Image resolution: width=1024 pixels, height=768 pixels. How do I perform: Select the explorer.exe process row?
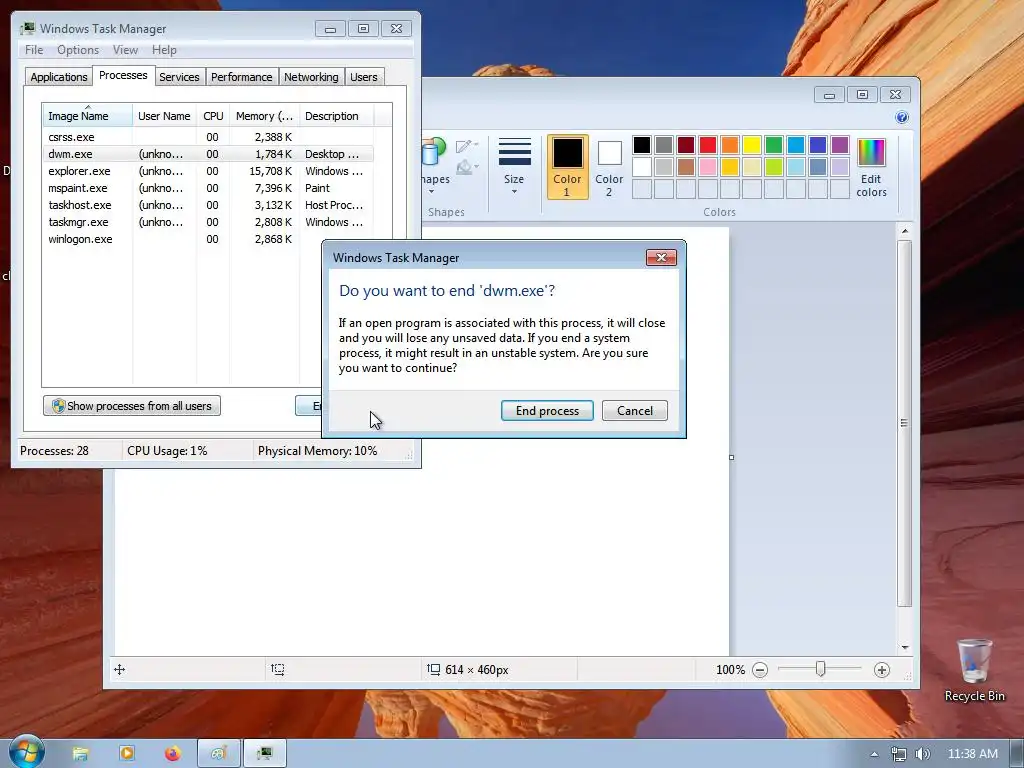pos(208,171)
